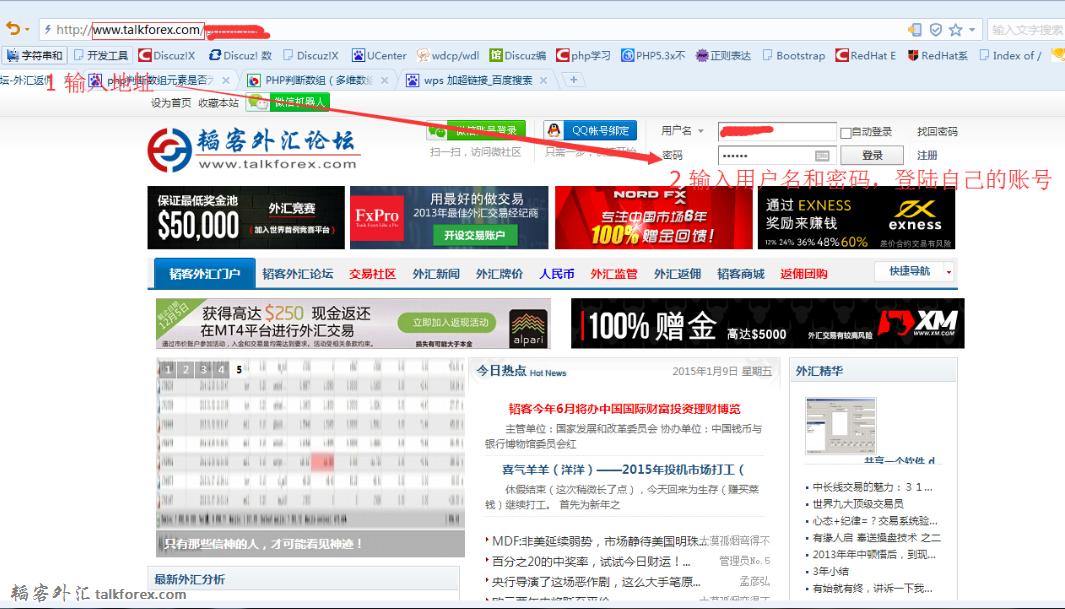Click the 韬客外汇论坛 site logo
This screenshot has height=609, width=1065.
point(253,149)
